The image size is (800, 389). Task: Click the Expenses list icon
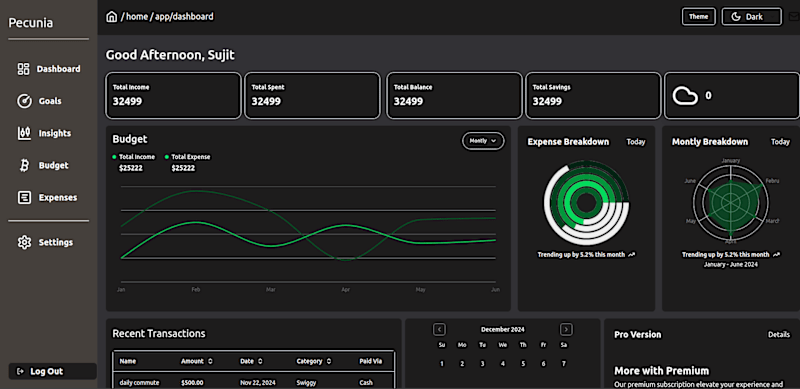pos(24,198)
